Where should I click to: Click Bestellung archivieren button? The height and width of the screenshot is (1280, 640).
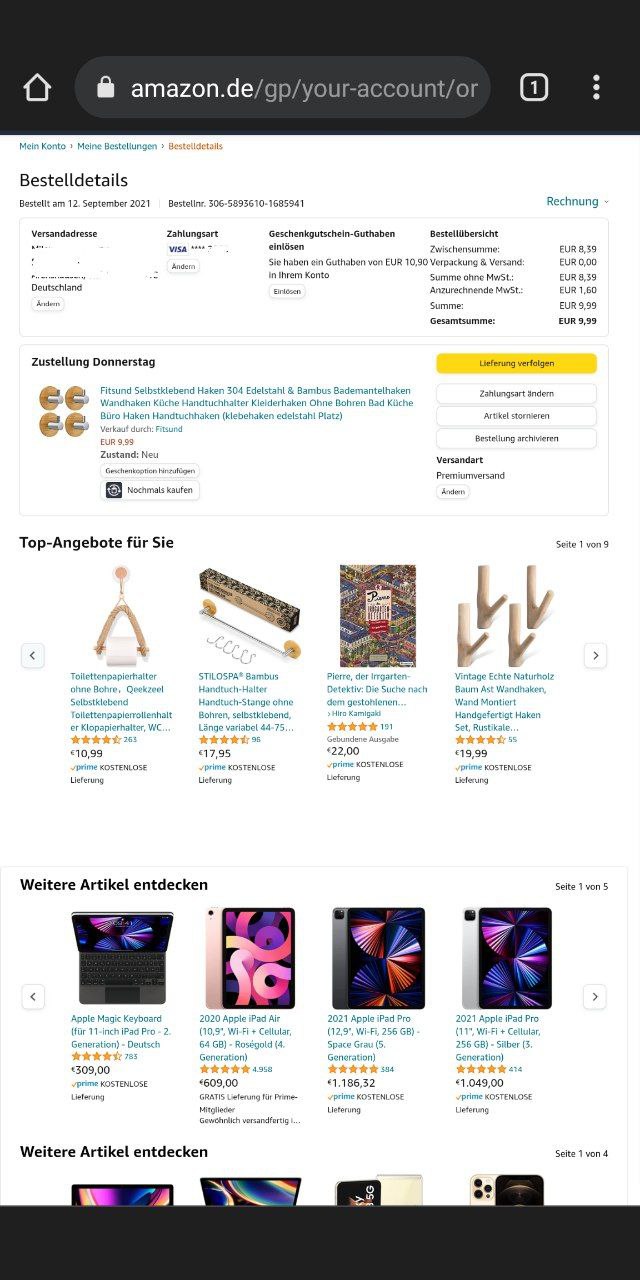coord(516,439)
